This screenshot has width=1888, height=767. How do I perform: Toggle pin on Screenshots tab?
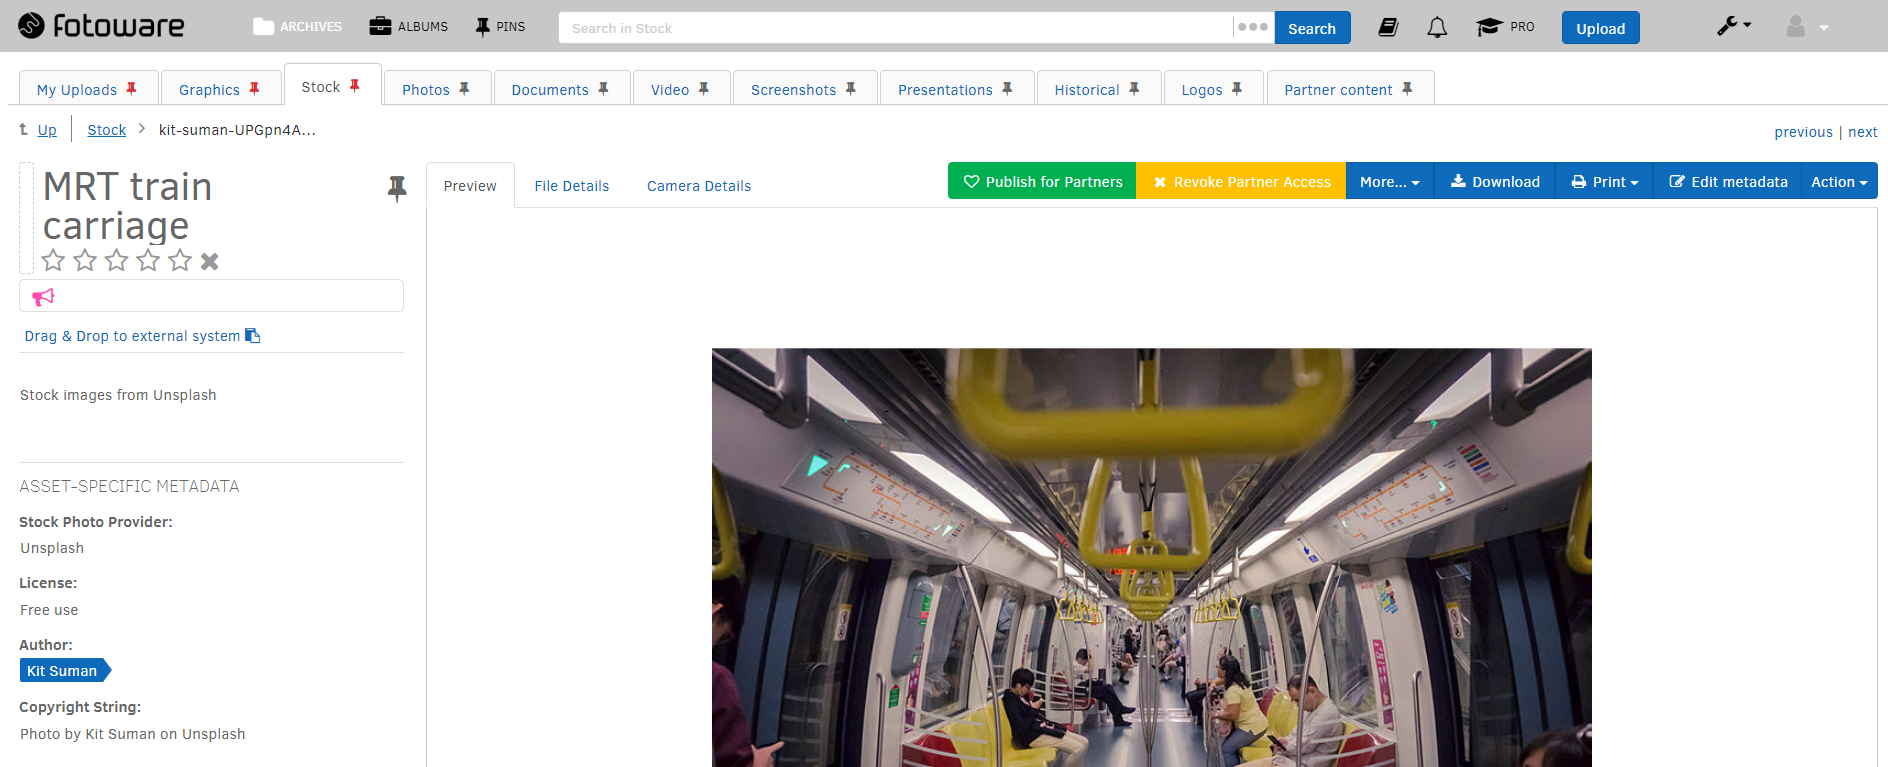[850, 89]
